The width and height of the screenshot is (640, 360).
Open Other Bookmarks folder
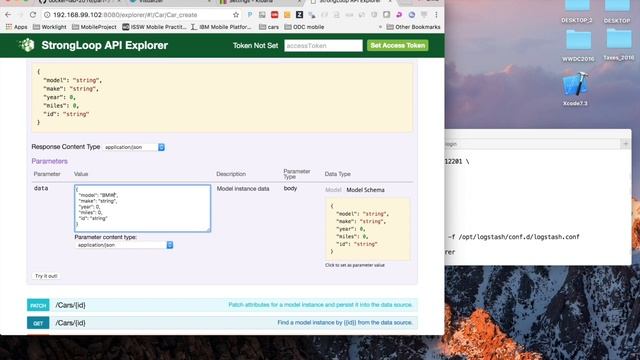click(413, 27)
